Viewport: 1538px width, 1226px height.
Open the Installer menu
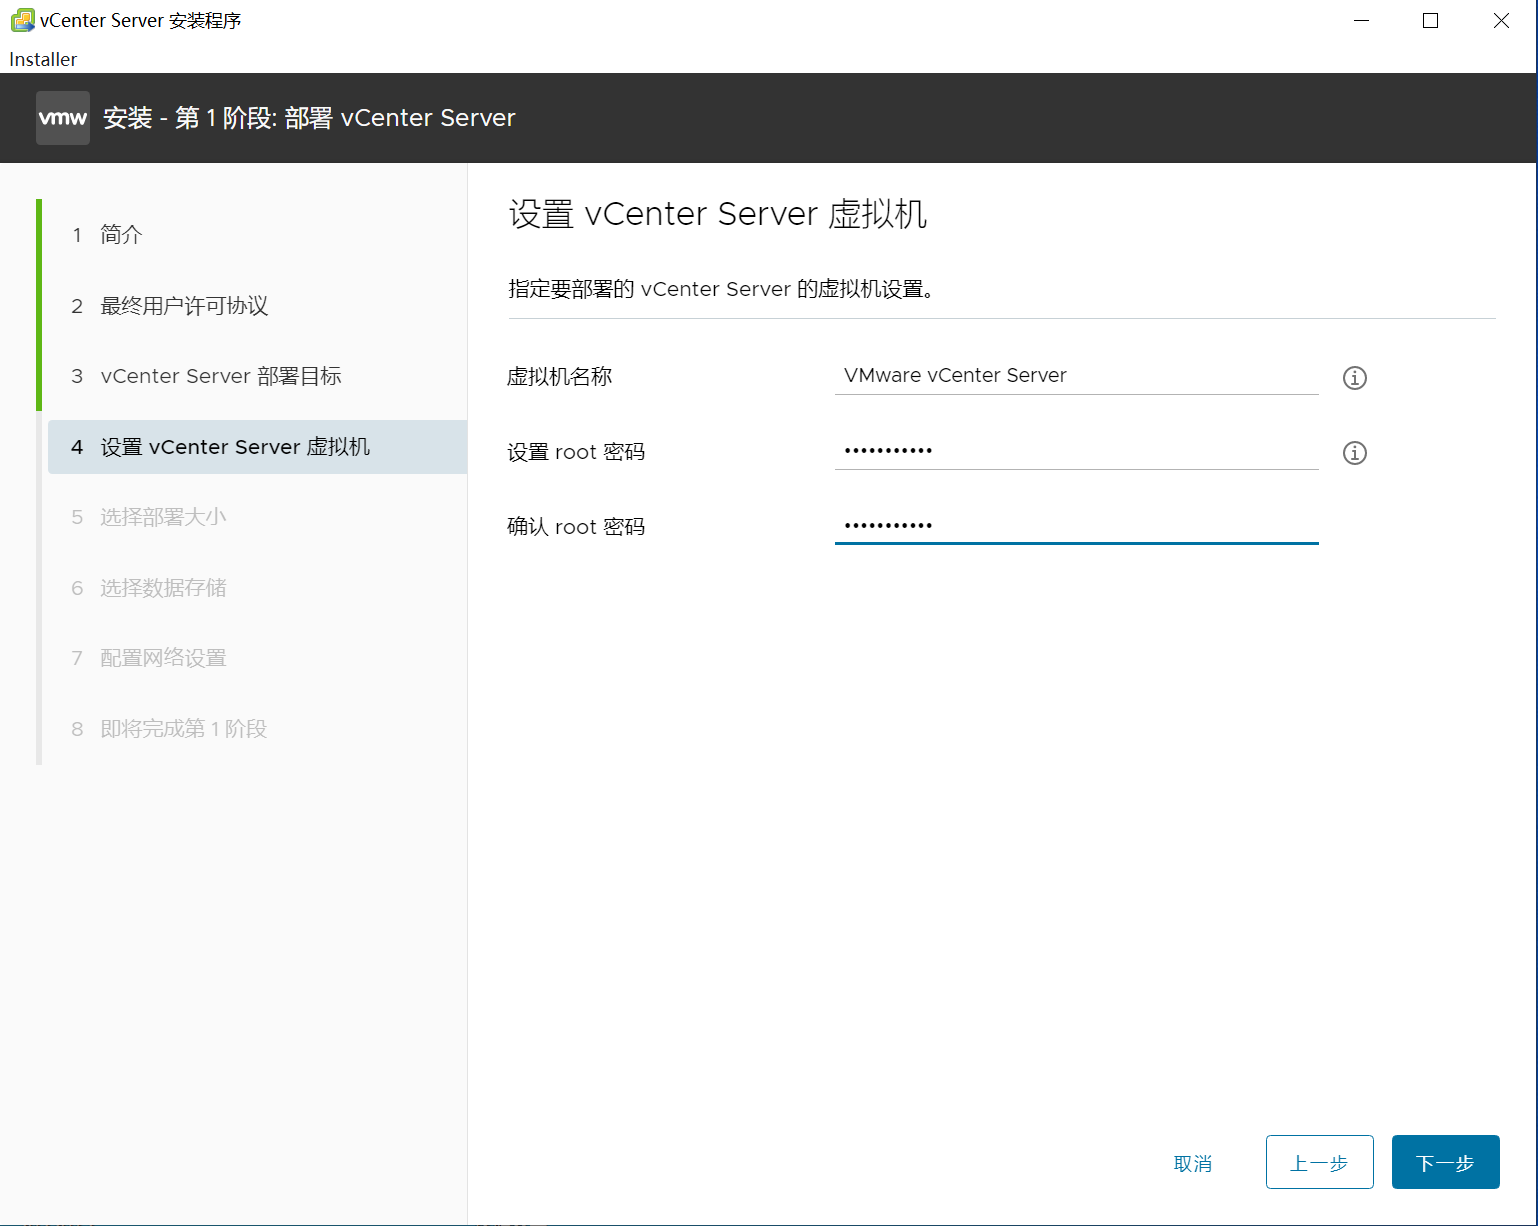[x=43, y=59]
